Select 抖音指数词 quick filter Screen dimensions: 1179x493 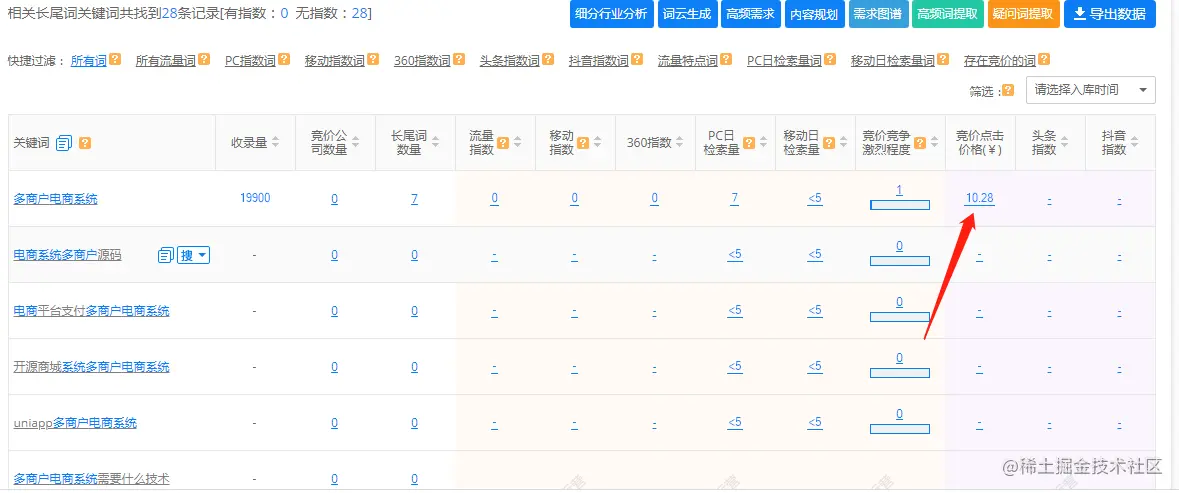[x=599, y=61]
